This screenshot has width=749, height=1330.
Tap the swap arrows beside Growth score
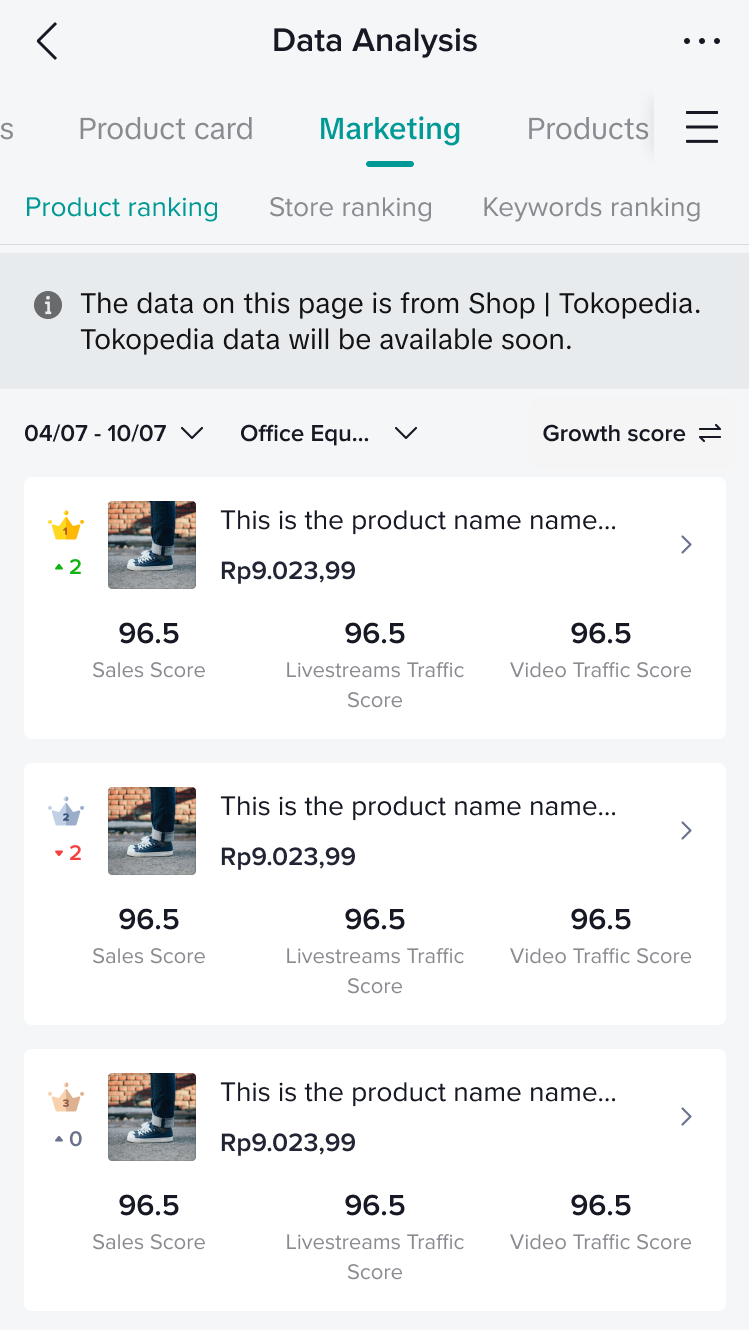[x=710, y=434]
